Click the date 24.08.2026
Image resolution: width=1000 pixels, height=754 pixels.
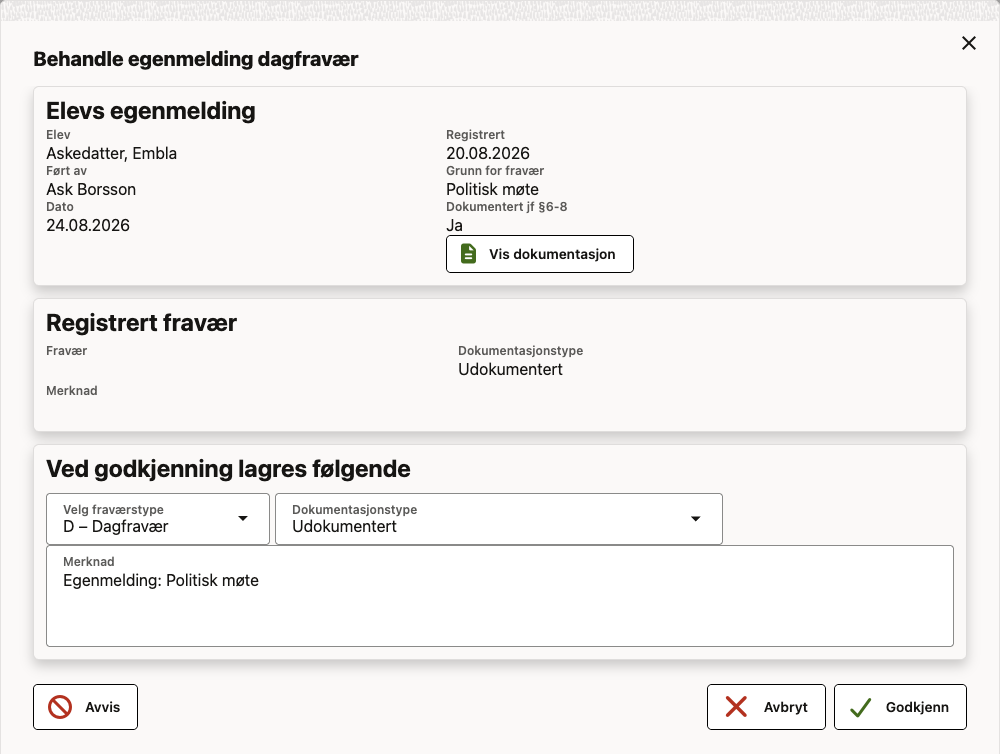[x=88, y=225]
